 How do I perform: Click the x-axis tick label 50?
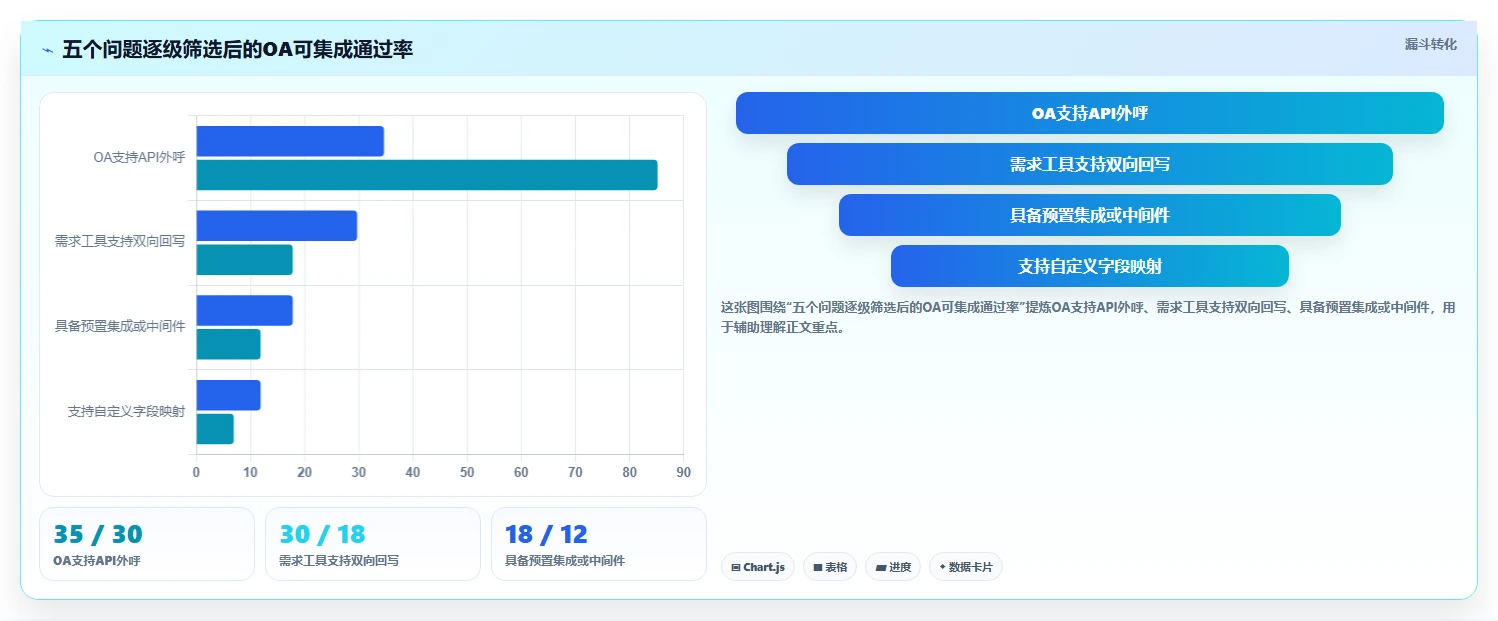click(467, 472)
